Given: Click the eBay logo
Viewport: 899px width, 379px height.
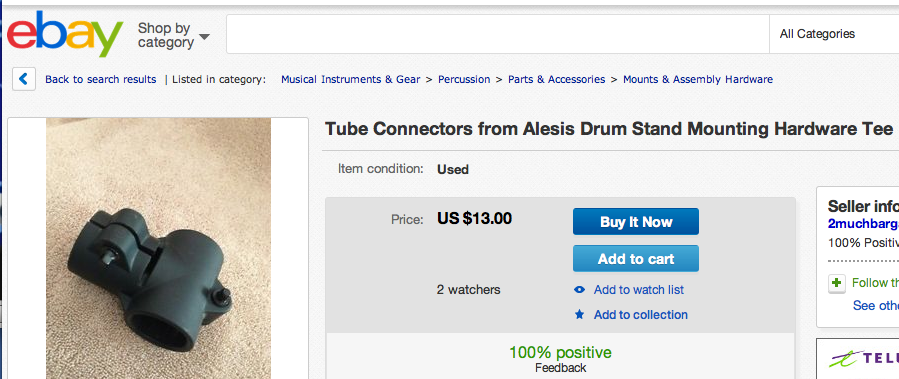Looking at the screenshot, I should [x=65, y=34].
